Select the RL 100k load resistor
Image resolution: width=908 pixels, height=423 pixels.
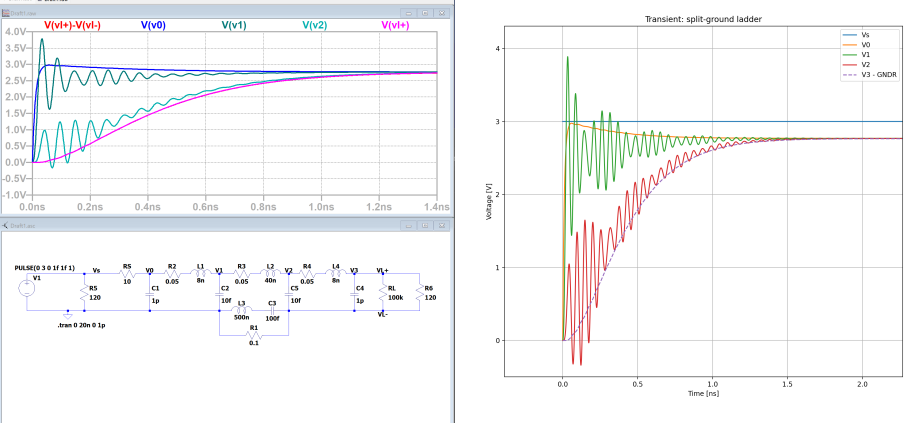[381, 290]
